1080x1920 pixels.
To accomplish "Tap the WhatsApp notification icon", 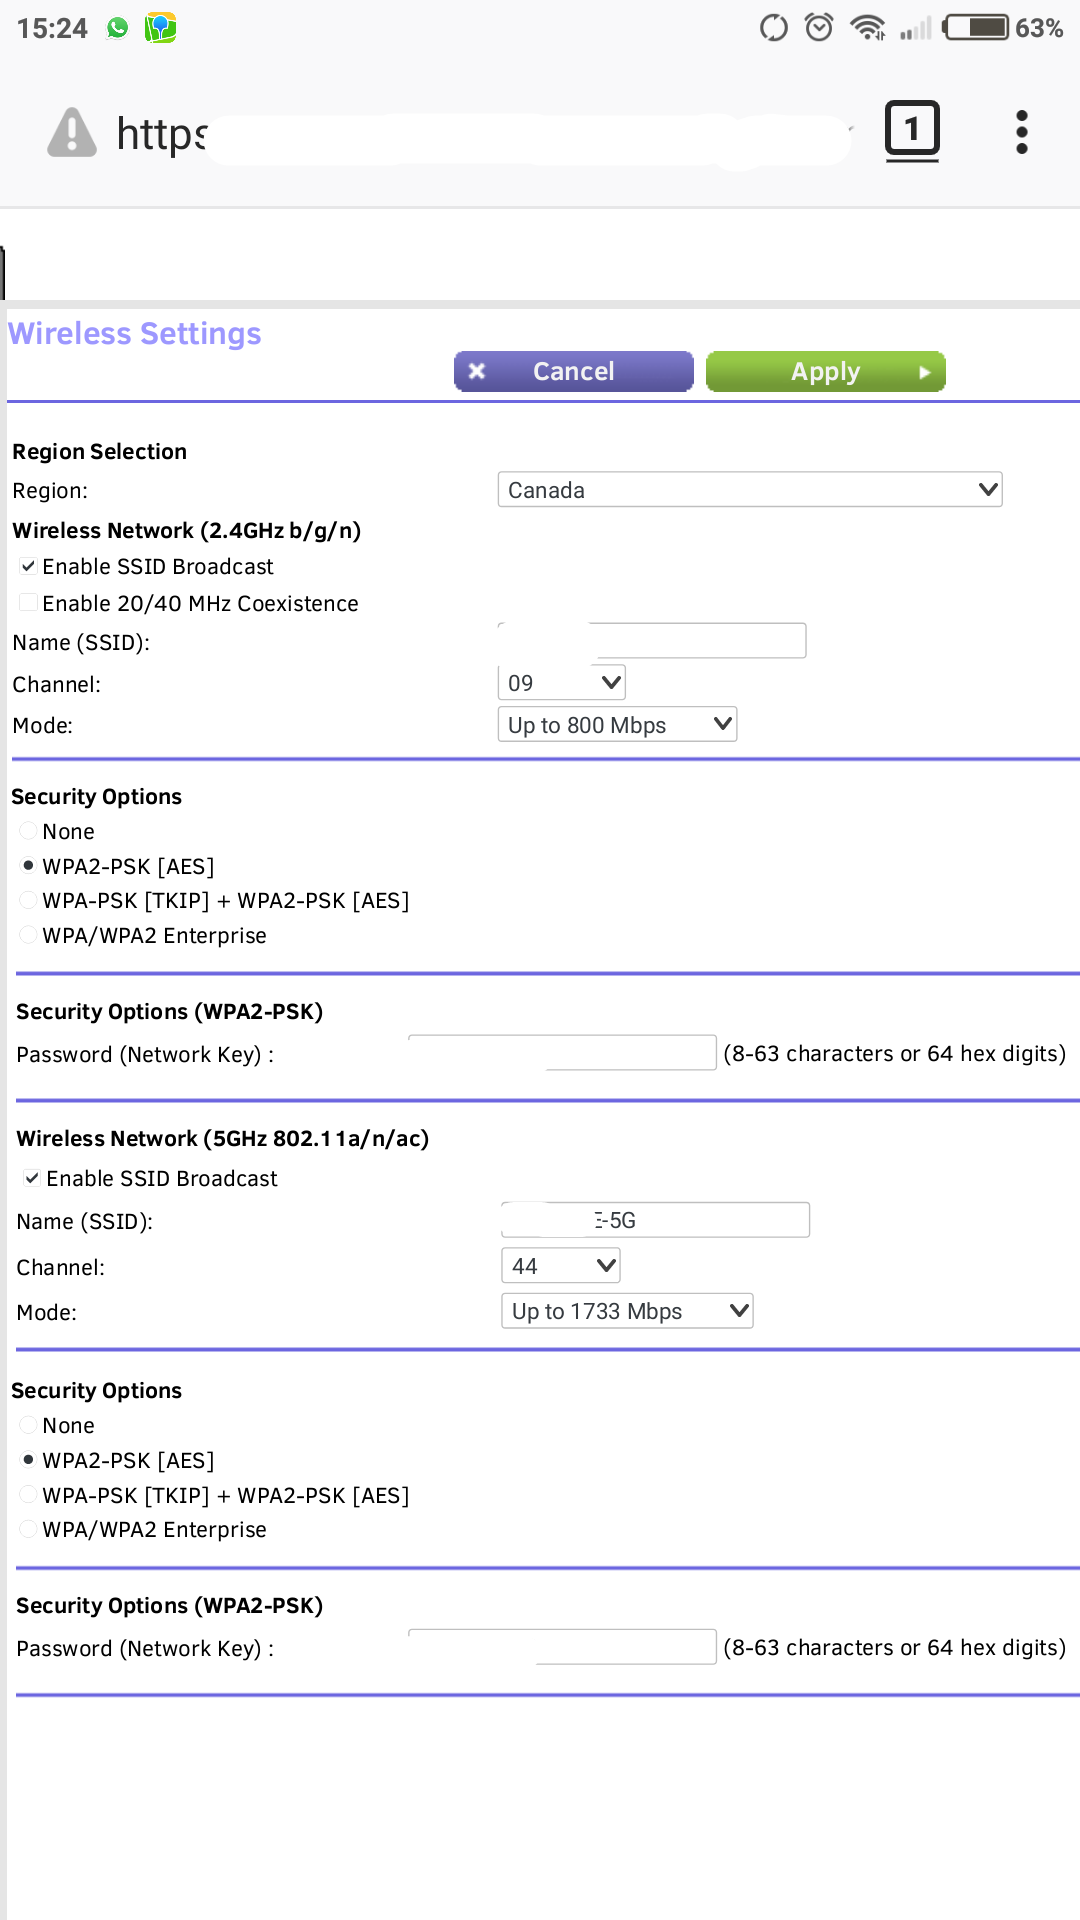I will click(x=118, y=28).
